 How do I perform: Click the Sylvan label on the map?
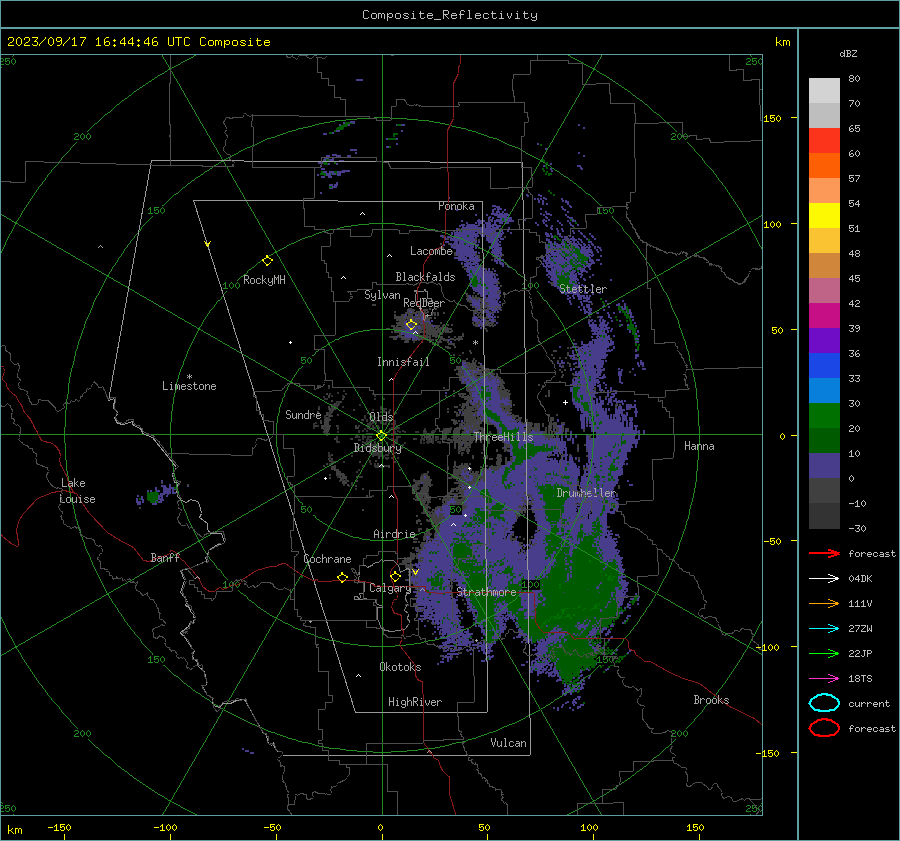tap(382, 295)
